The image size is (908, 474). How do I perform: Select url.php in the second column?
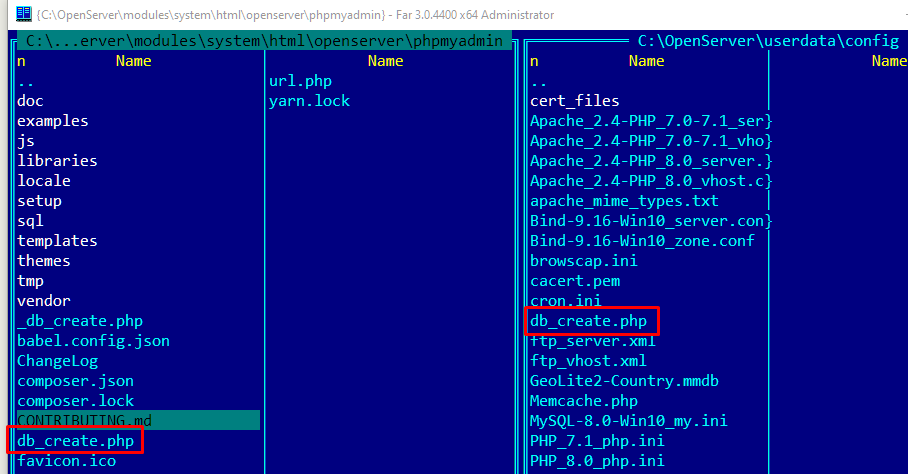point(300,81)
